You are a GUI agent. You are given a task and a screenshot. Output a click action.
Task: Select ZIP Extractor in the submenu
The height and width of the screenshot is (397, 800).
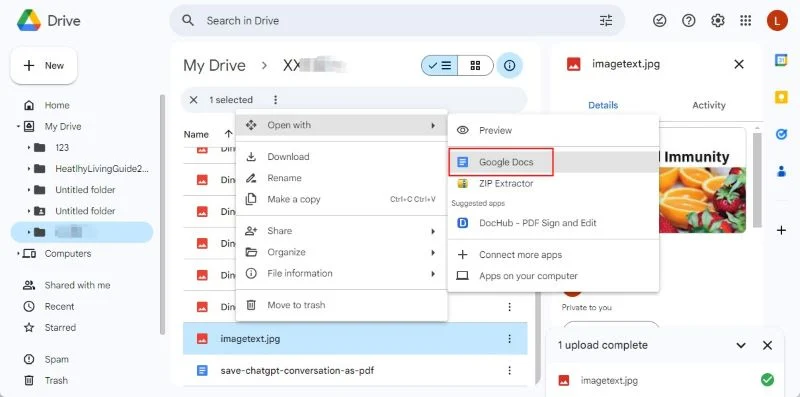(x=553, y=184)
